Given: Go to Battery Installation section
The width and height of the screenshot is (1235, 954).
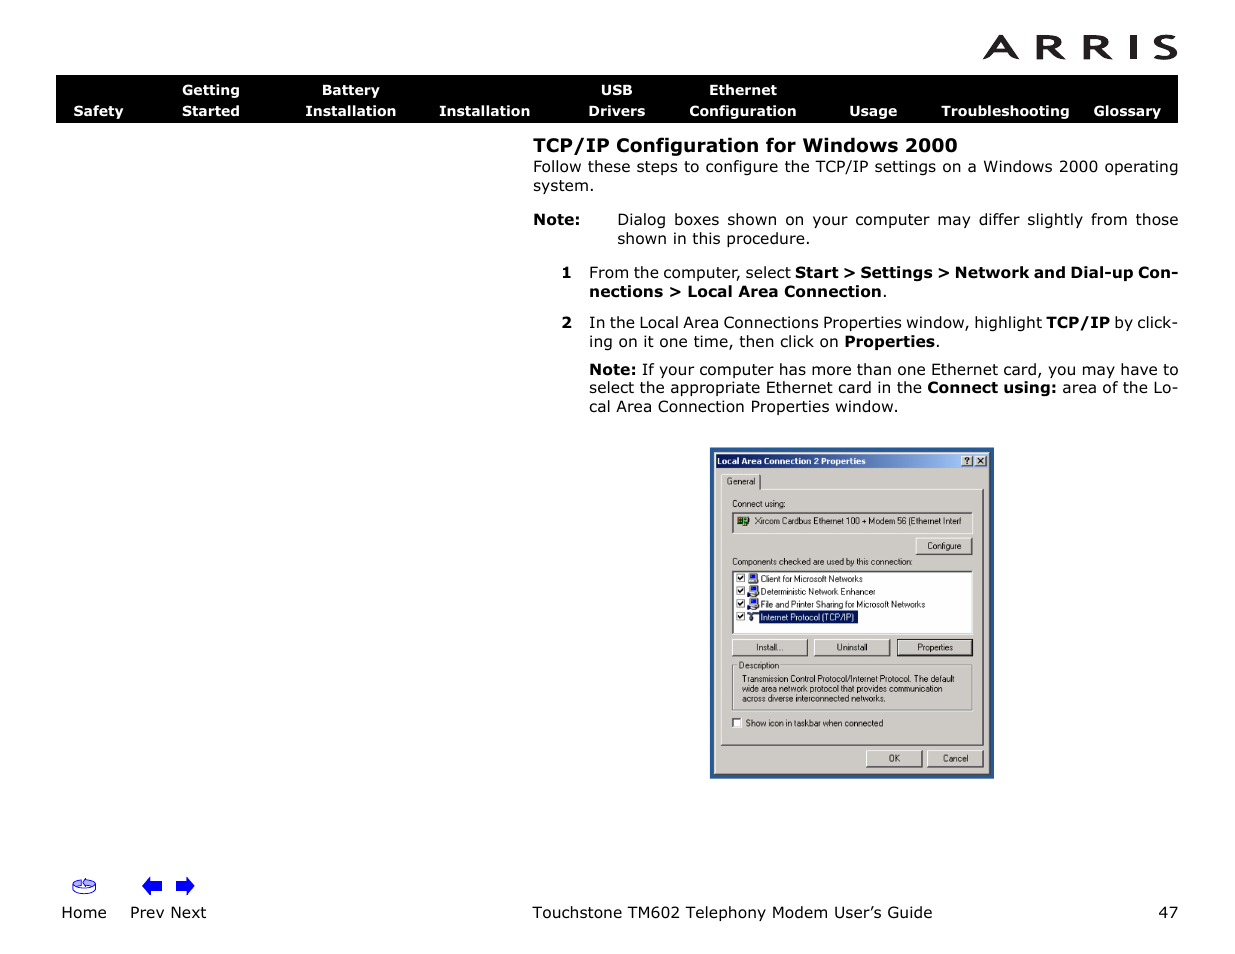Looking at the screenshot, I should [350, 100].
